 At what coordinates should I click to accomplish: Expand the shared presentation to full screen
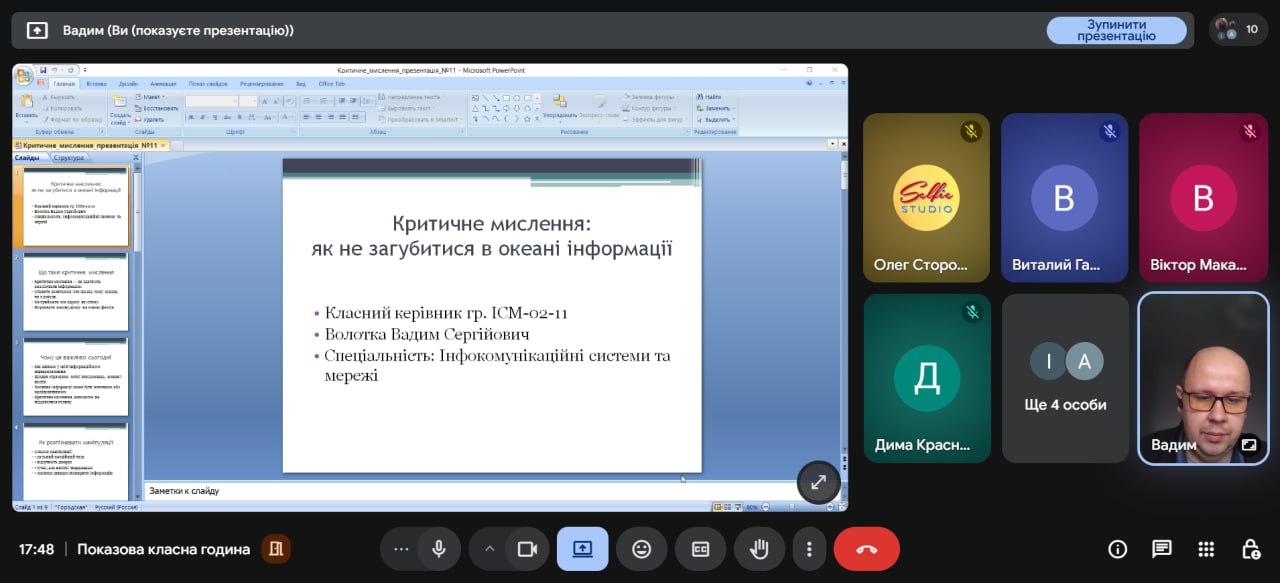tap(818, 482)
